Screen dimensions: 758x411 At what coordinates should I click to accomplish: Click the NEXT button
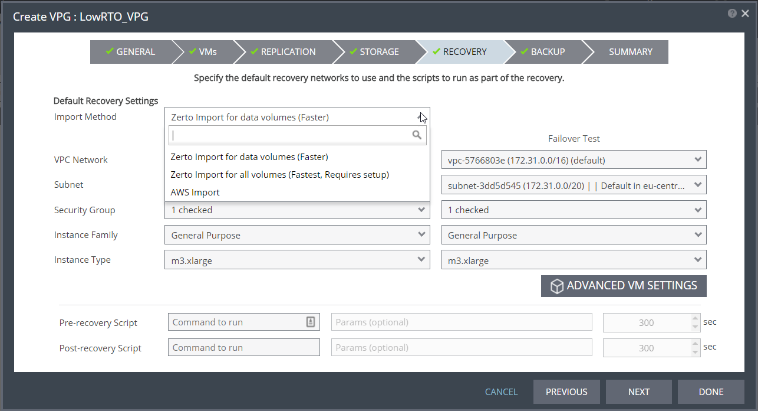pyautogui.click(x=639, y=392)
